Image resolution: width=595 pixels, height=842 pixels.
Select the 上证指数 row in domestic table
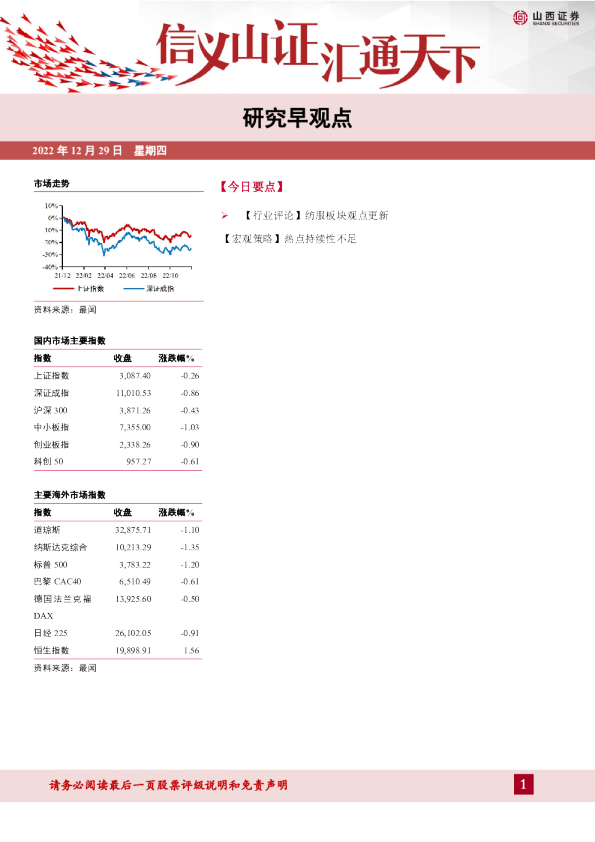[117, 375]
